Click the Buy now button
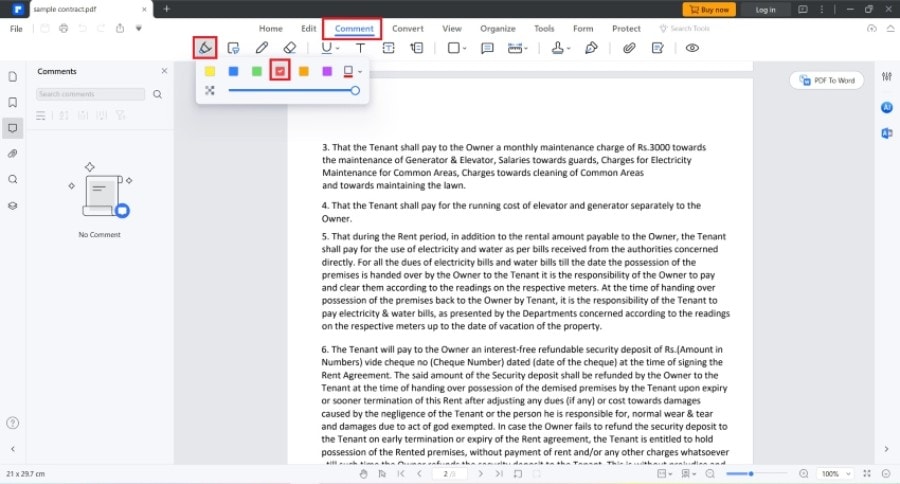The height and width of the screenshot is (484, 900). click(x=709, y=10)
